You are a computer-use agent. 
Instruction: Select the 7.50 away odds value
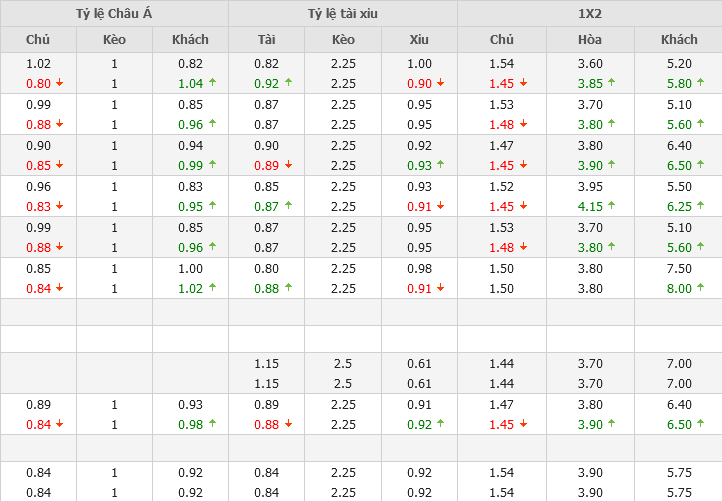tap(679, 268)
